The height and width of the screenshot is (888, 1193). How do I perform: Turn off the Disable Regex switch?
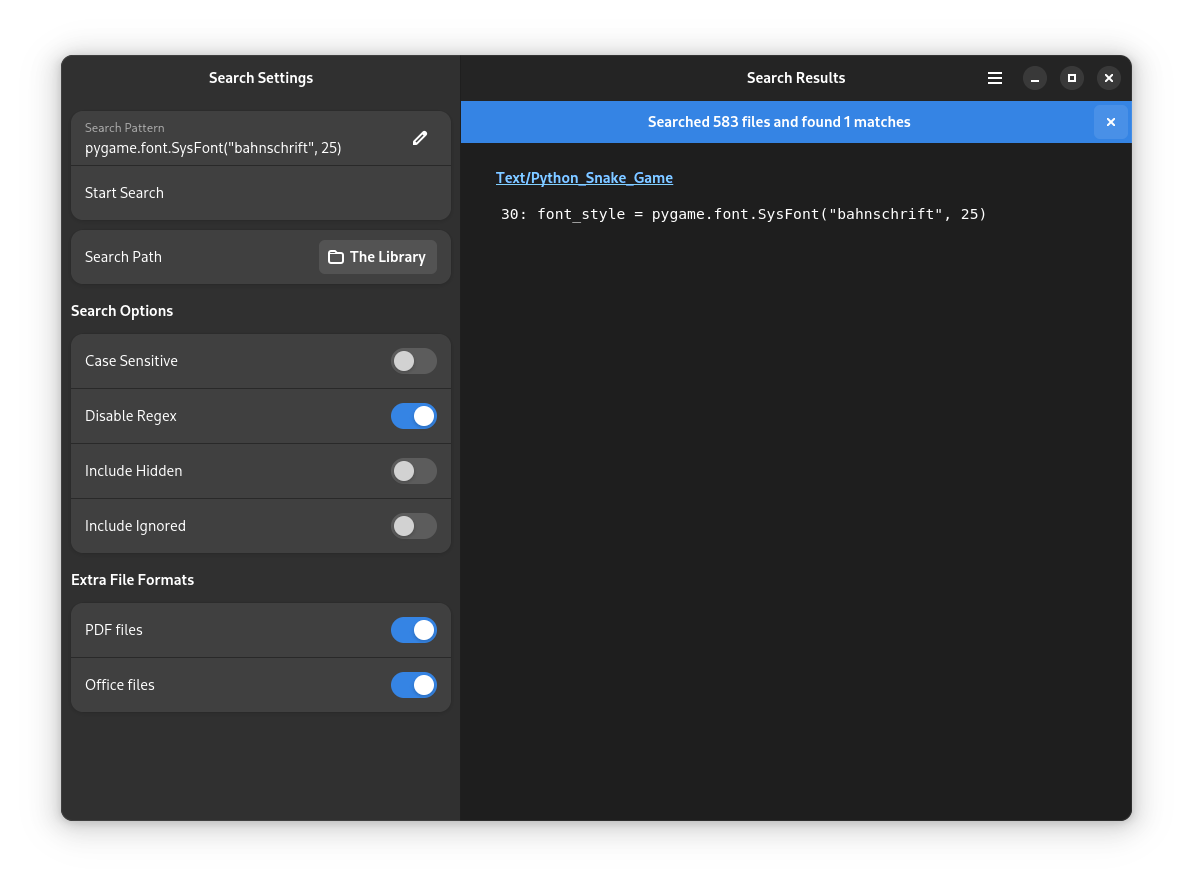tap(414, 416)
